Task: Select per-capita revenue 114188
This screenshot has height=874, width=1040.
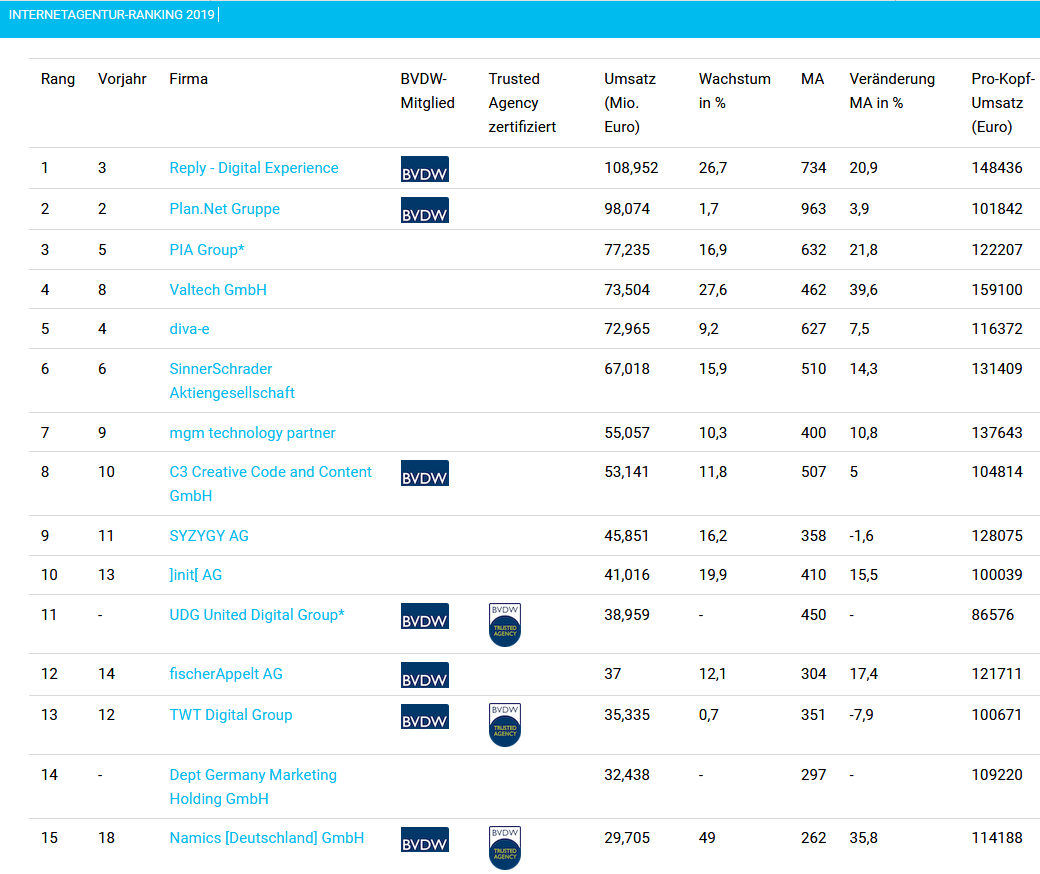Action: pyautogui.click(x=997, y=838)
